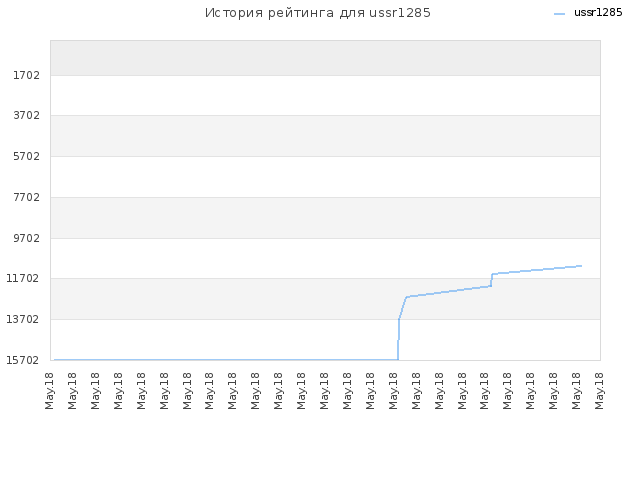Click the curved rise after the first jump
Screen dimensions: 640x480
point(402,307)
